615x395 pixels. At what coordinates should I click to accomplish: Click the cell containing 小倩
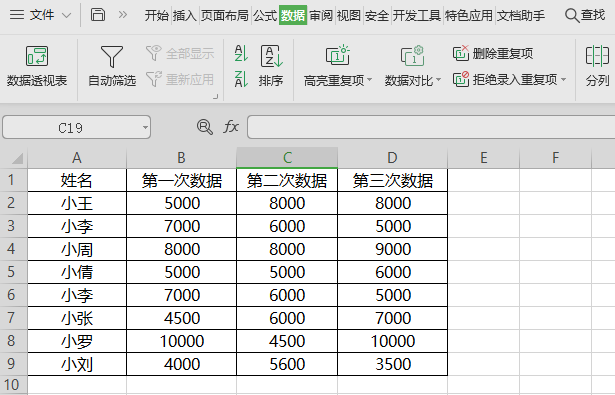coord(77,272)
